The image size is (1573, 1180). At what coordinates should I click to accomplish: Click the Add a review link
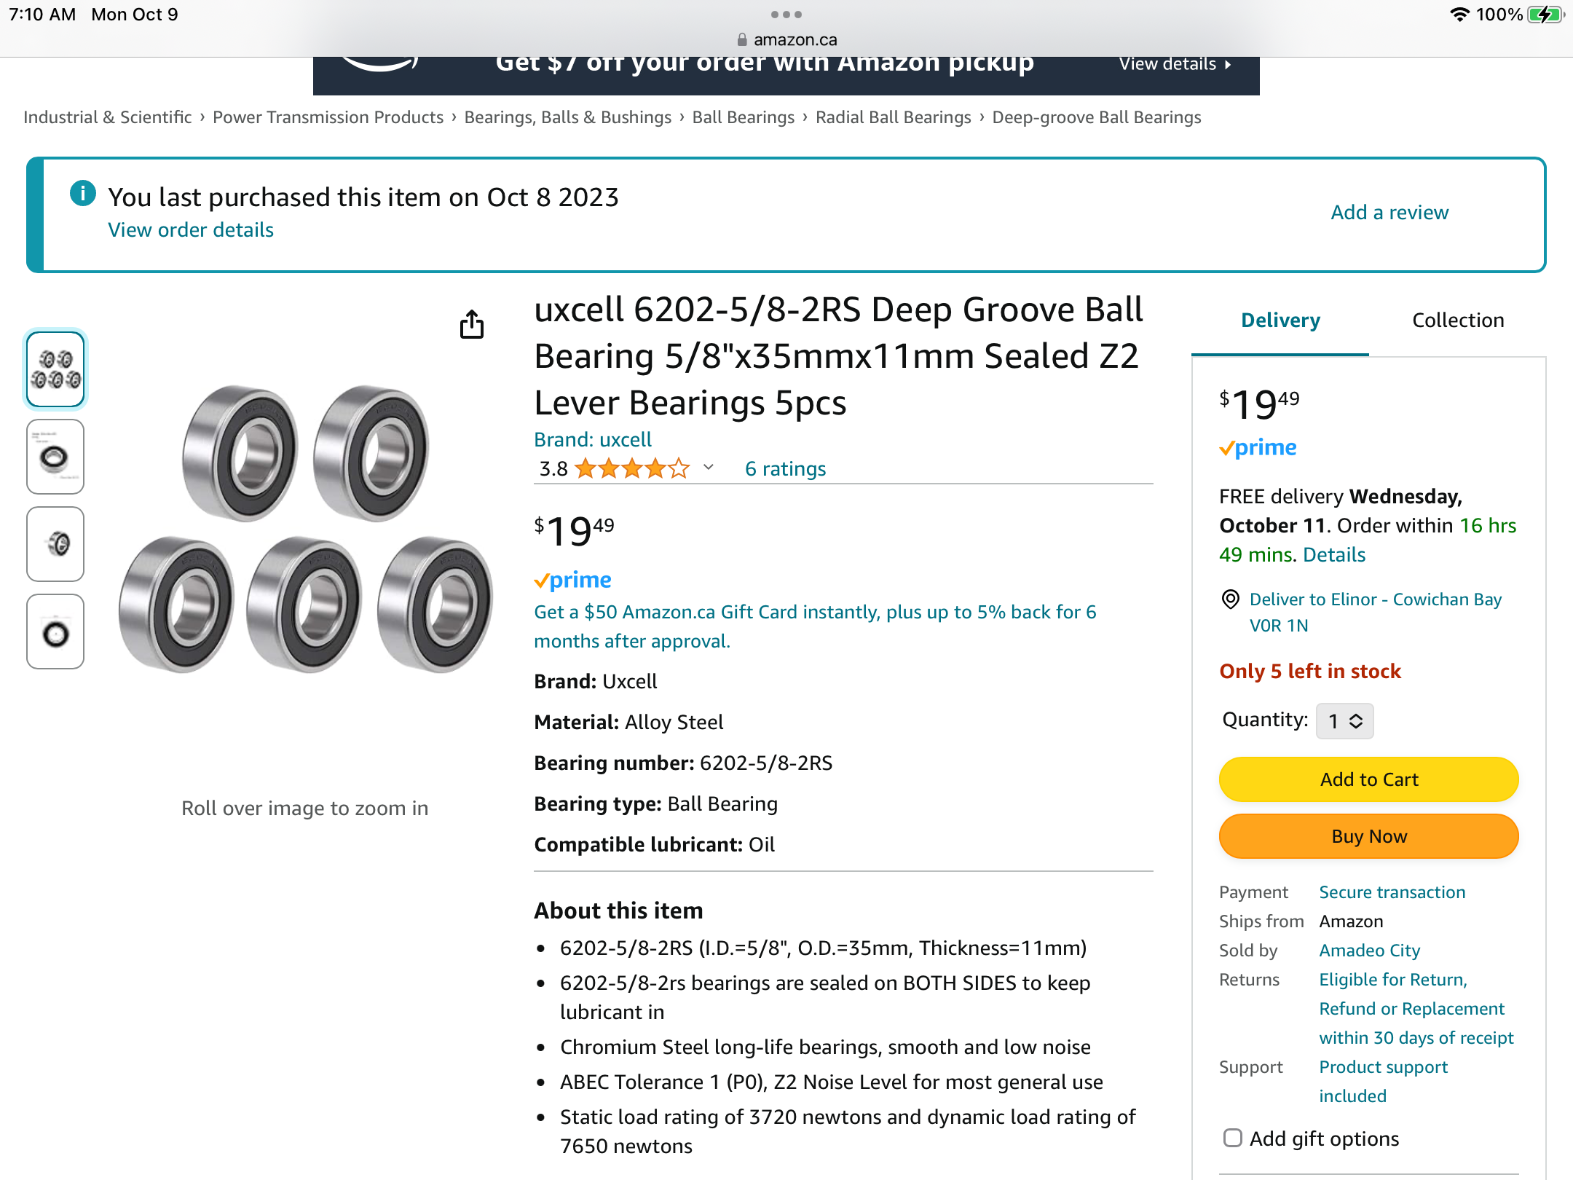tap(1389, 212)
